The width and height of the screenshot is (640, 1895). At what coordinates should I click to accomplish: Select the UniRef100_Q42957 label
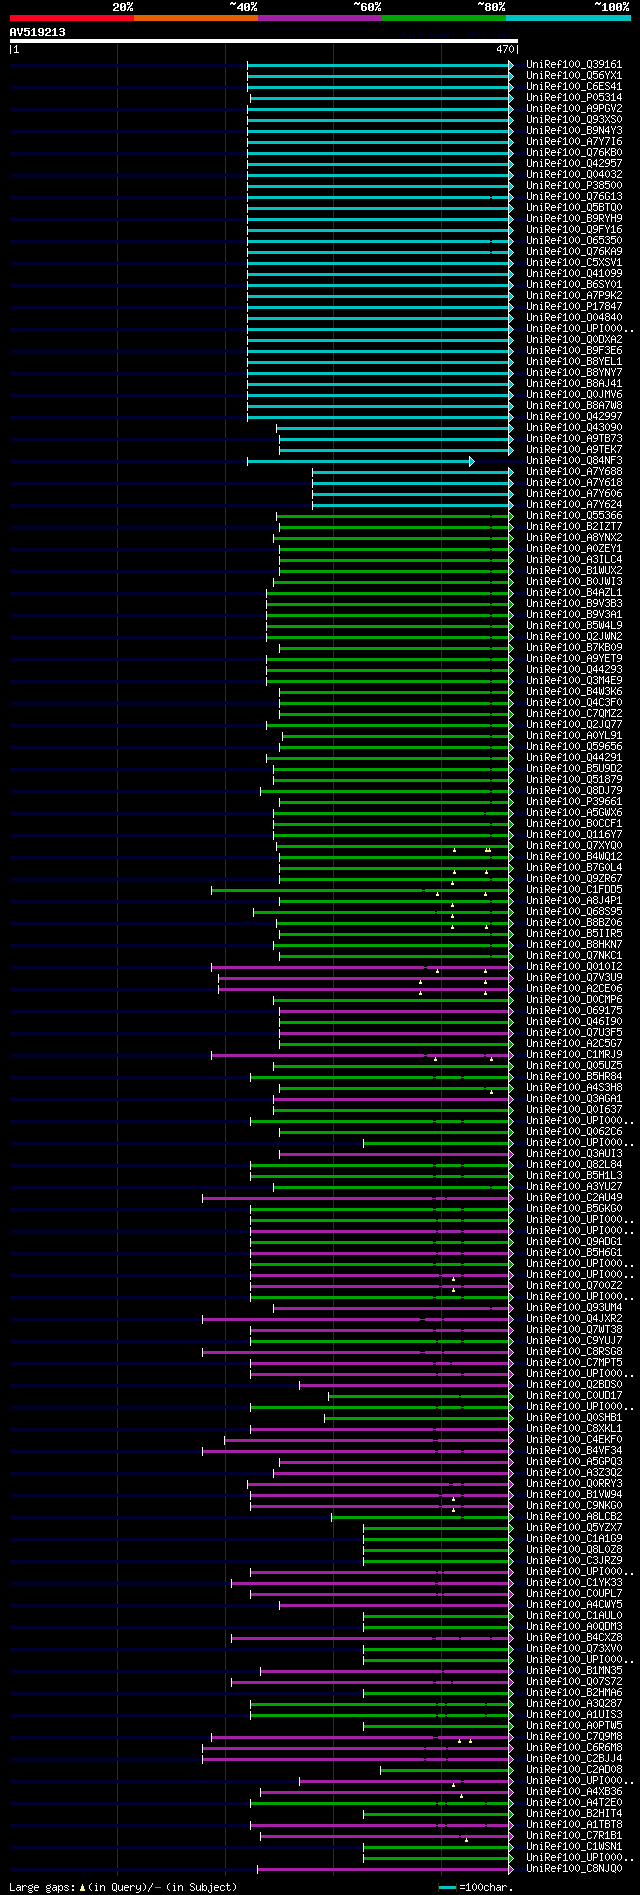[574, 163]
